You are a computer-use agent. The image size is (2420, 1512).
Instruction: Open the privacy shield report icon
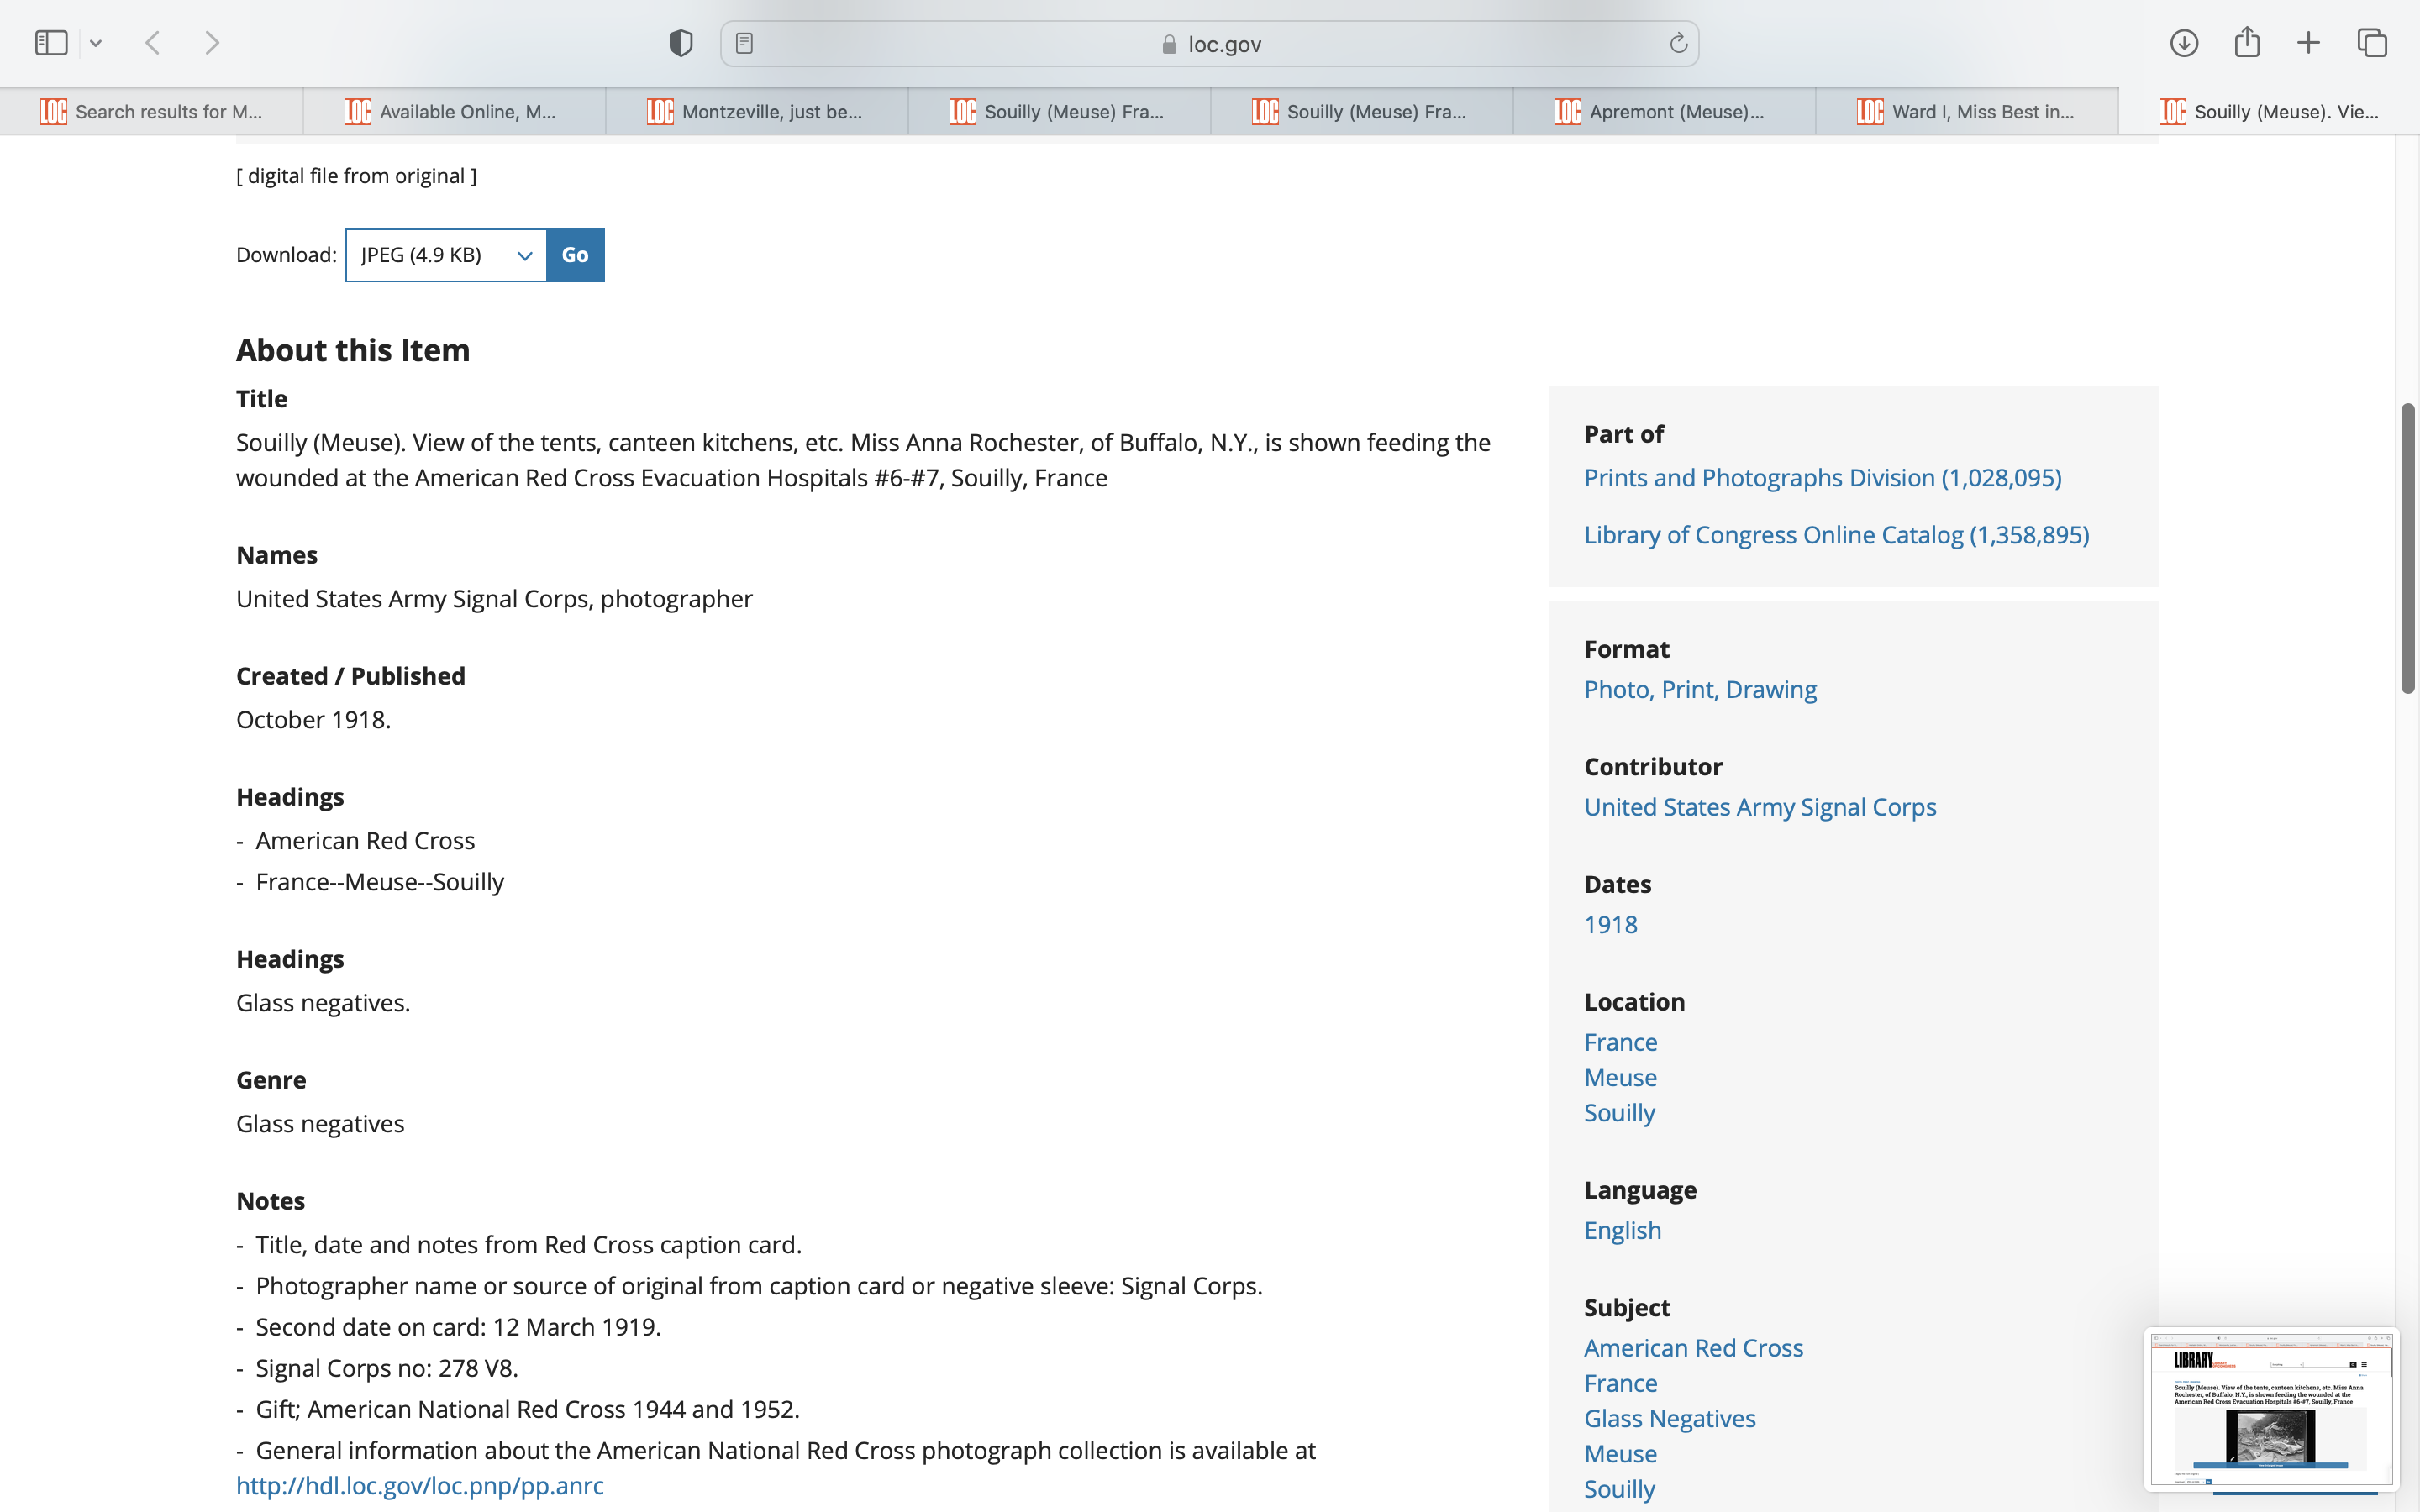click(x=680, y=43)
